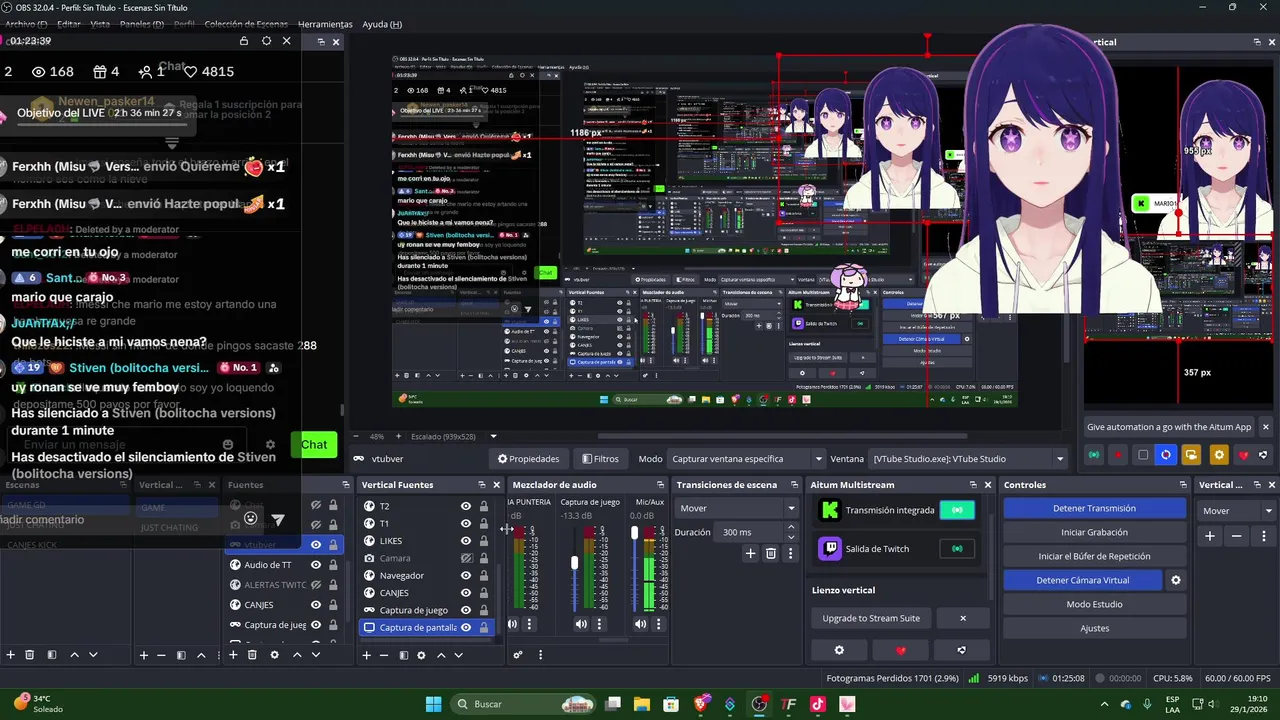This screenshot has width=1280, height=720.
Task: Move source up in Vertical Fuentes panel
Action: [x=440, y=655]
